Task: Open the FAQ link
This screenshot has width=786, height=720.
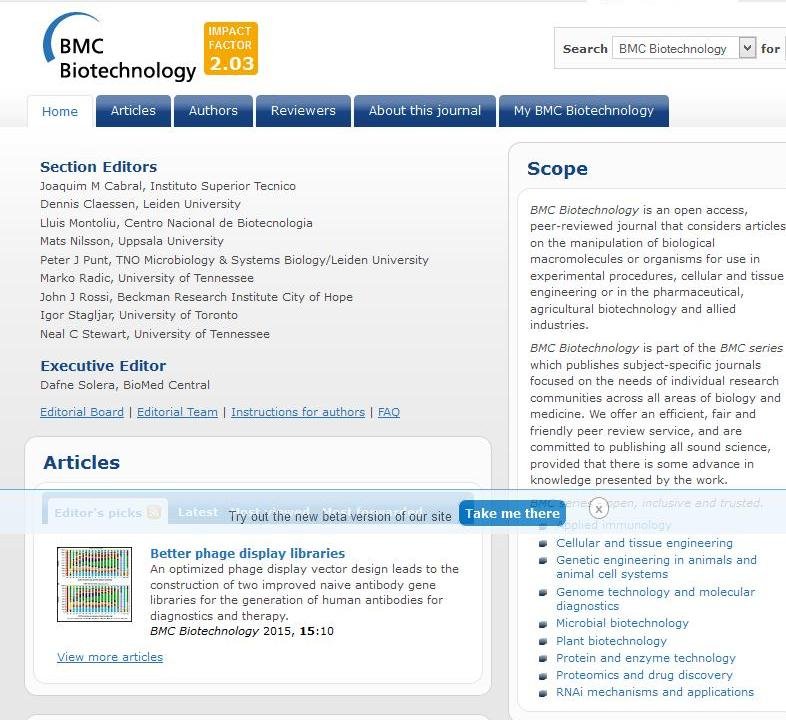Action: 389,412
